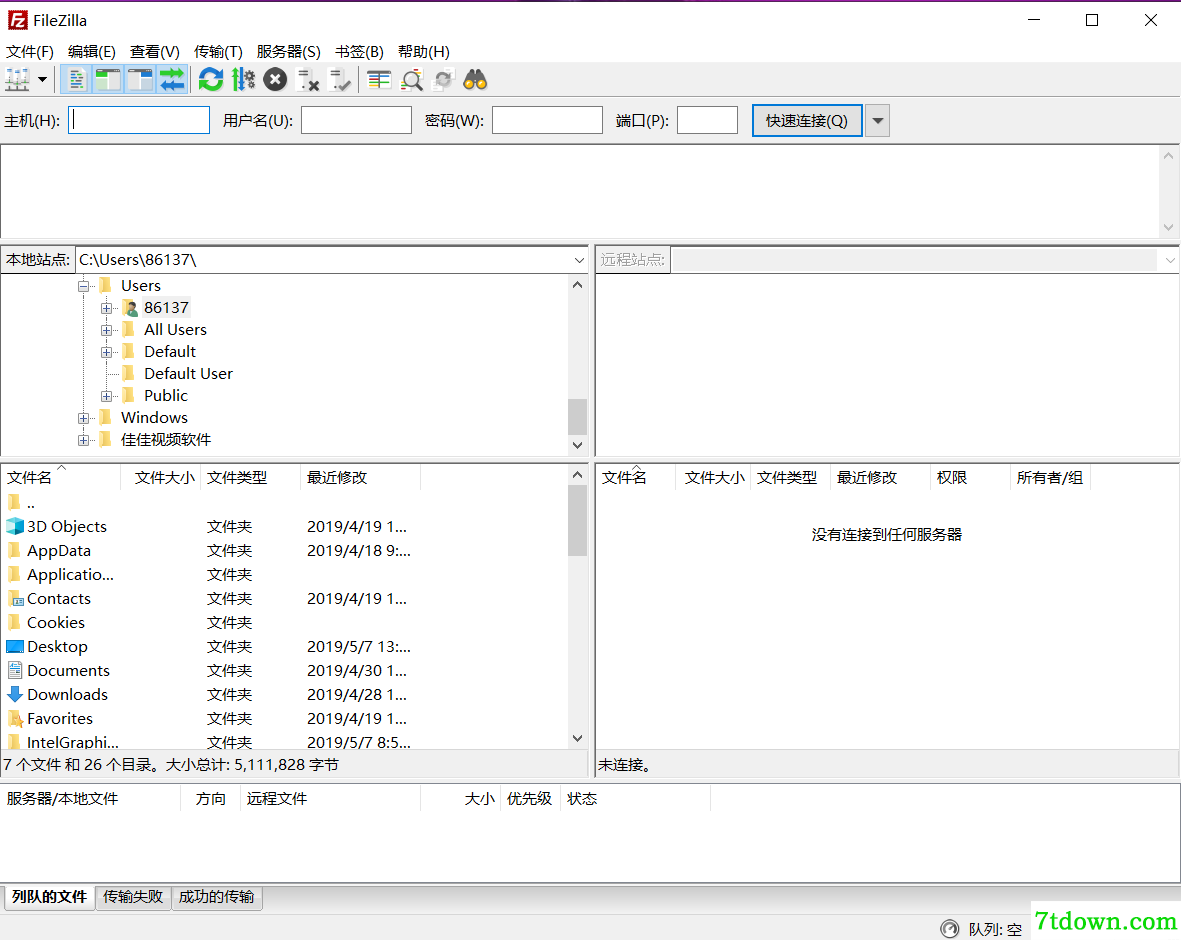Image resolution: width=1181 pixels, height=940 pixels.
Task: Click the speed limit icon in status bar
Action: [x=951, y=929]
